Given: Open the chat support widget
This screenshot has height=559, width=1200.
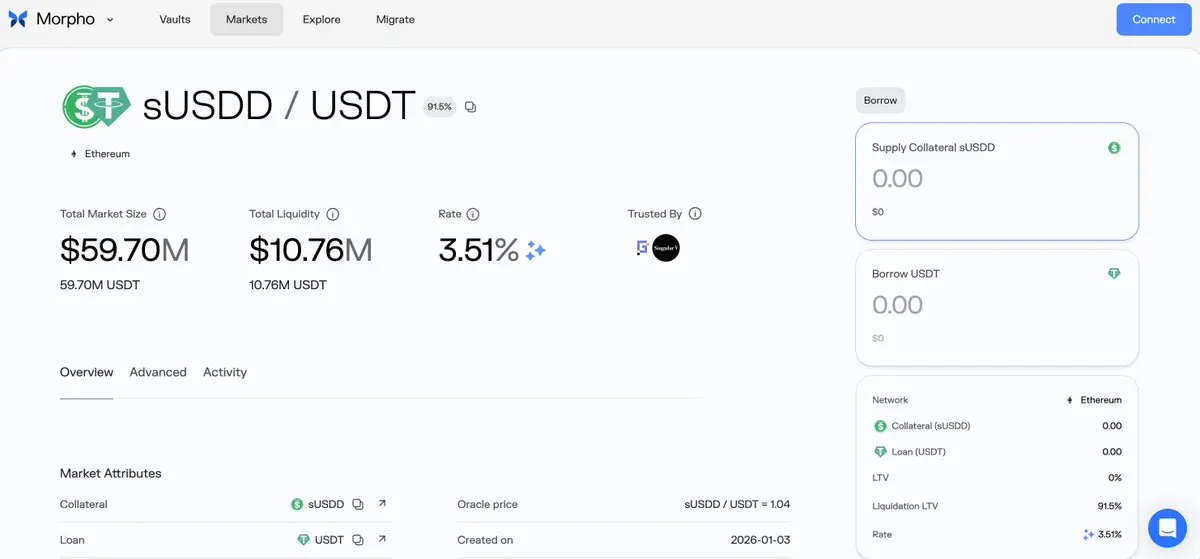Looking at the screenshot, I should point(1167,526).
